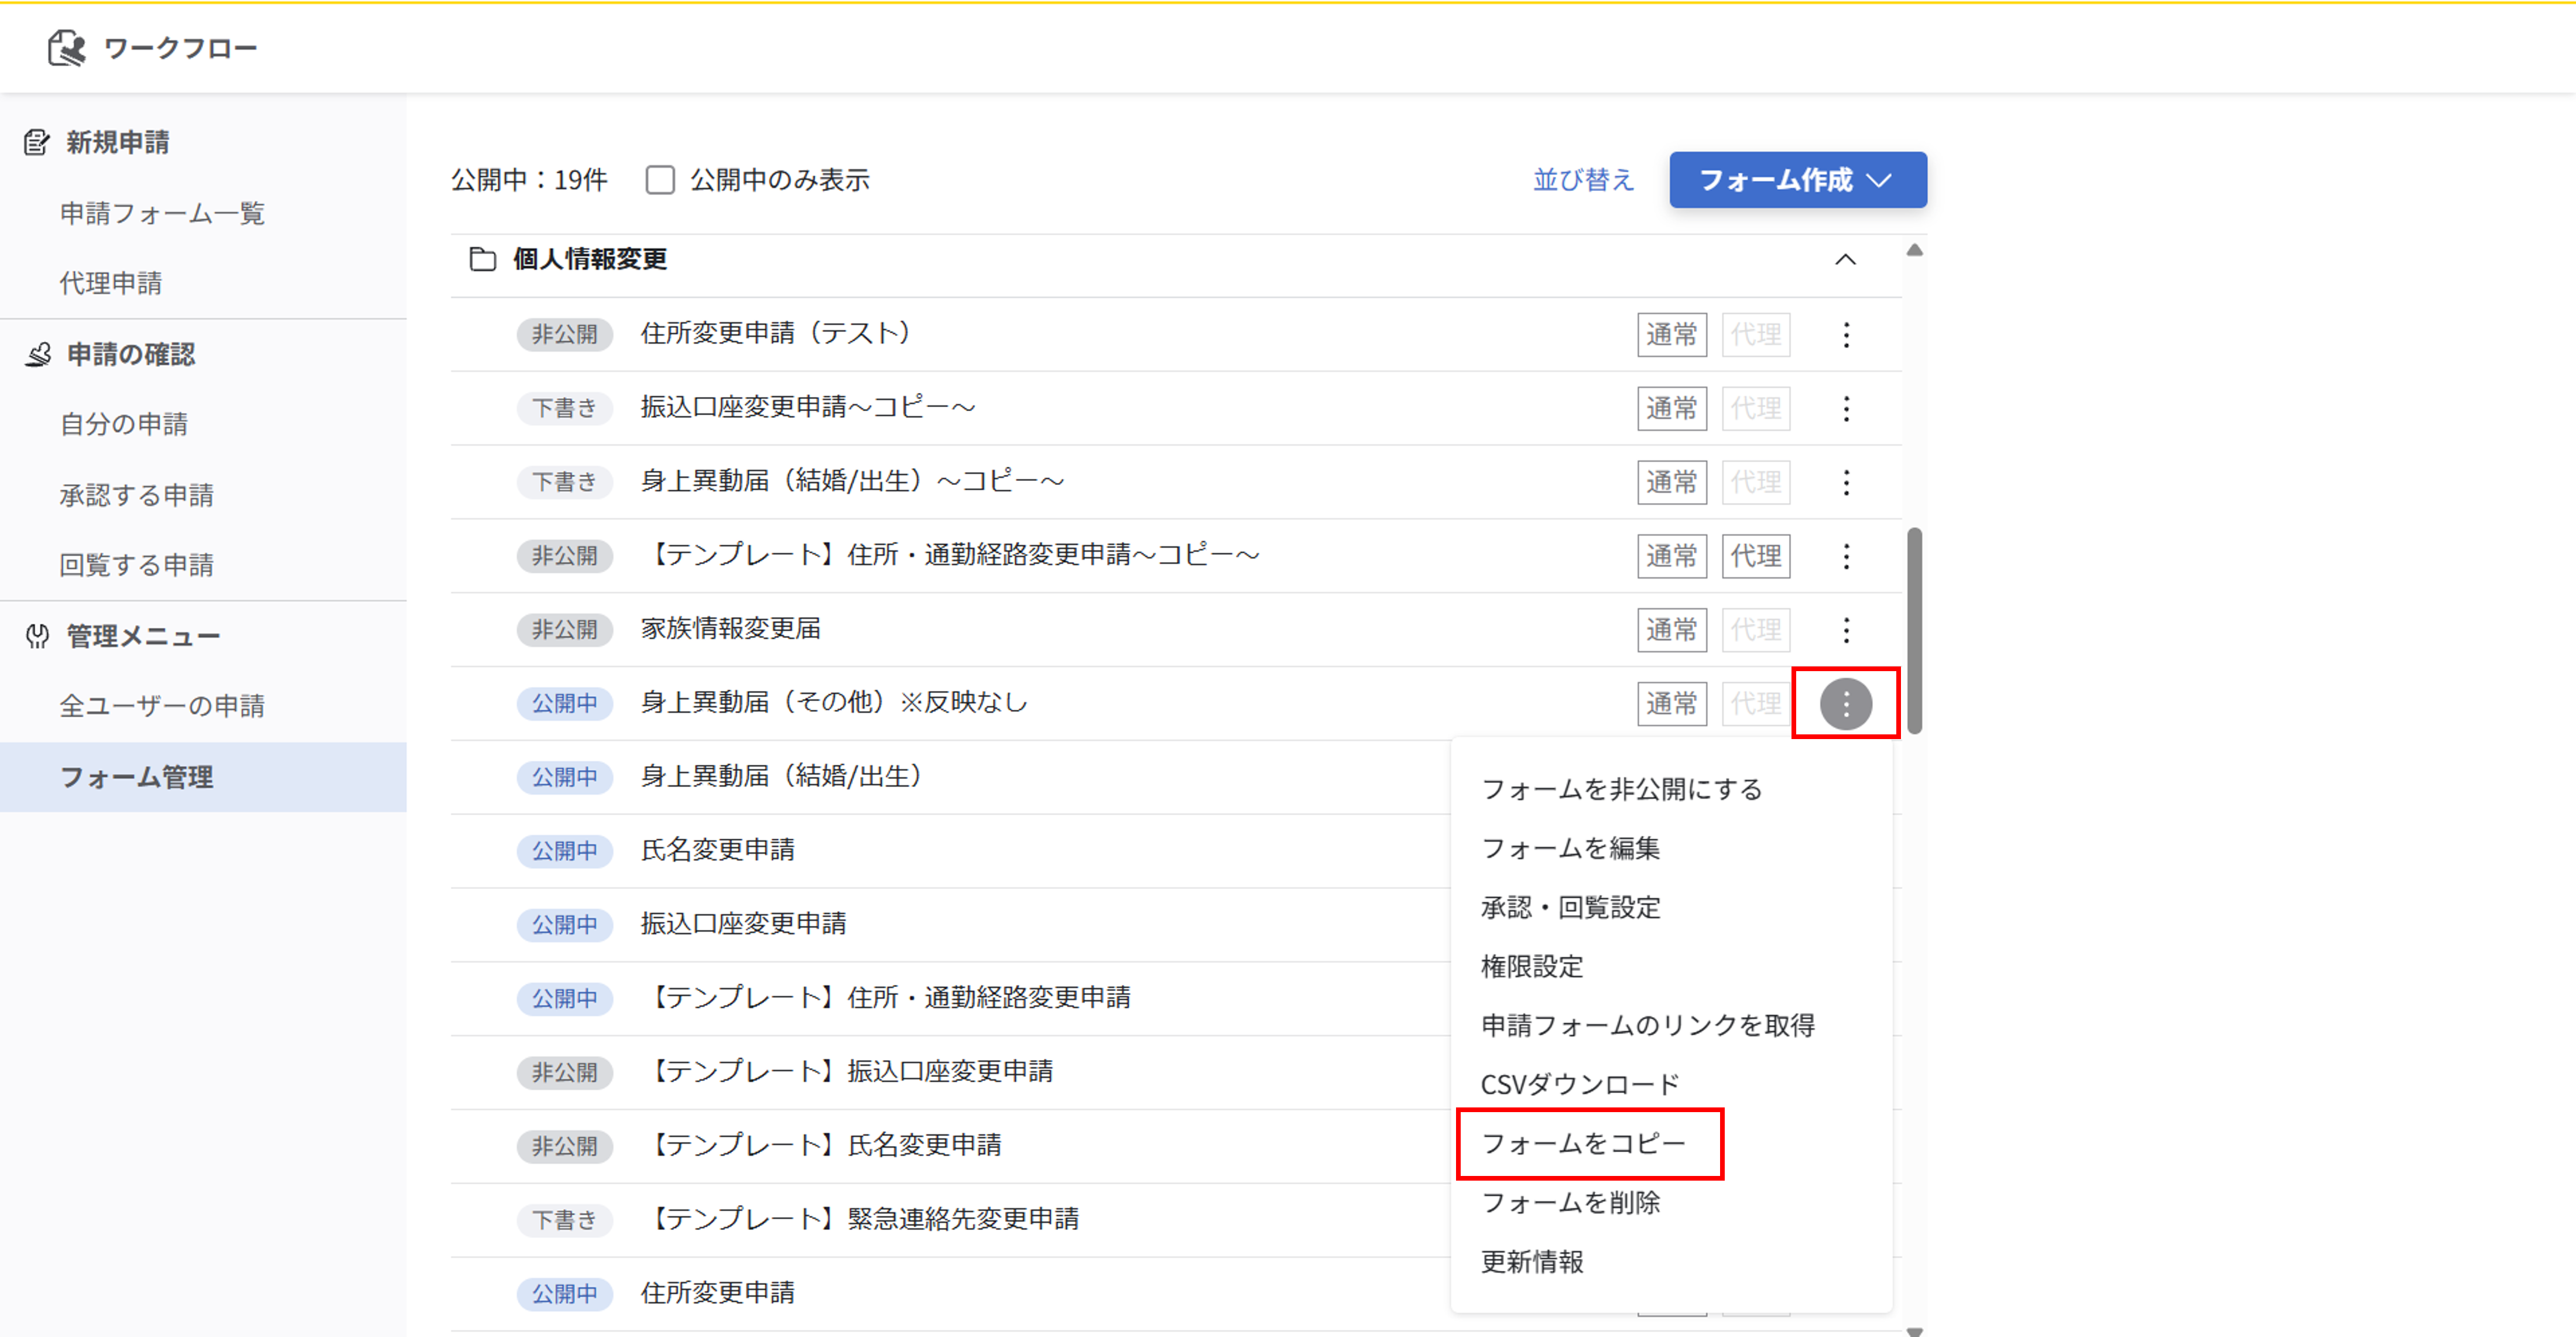Click the list vertical scrollbar thumb
The height and width of the screenshot is (1337, 2576).
pos(1914,631)
